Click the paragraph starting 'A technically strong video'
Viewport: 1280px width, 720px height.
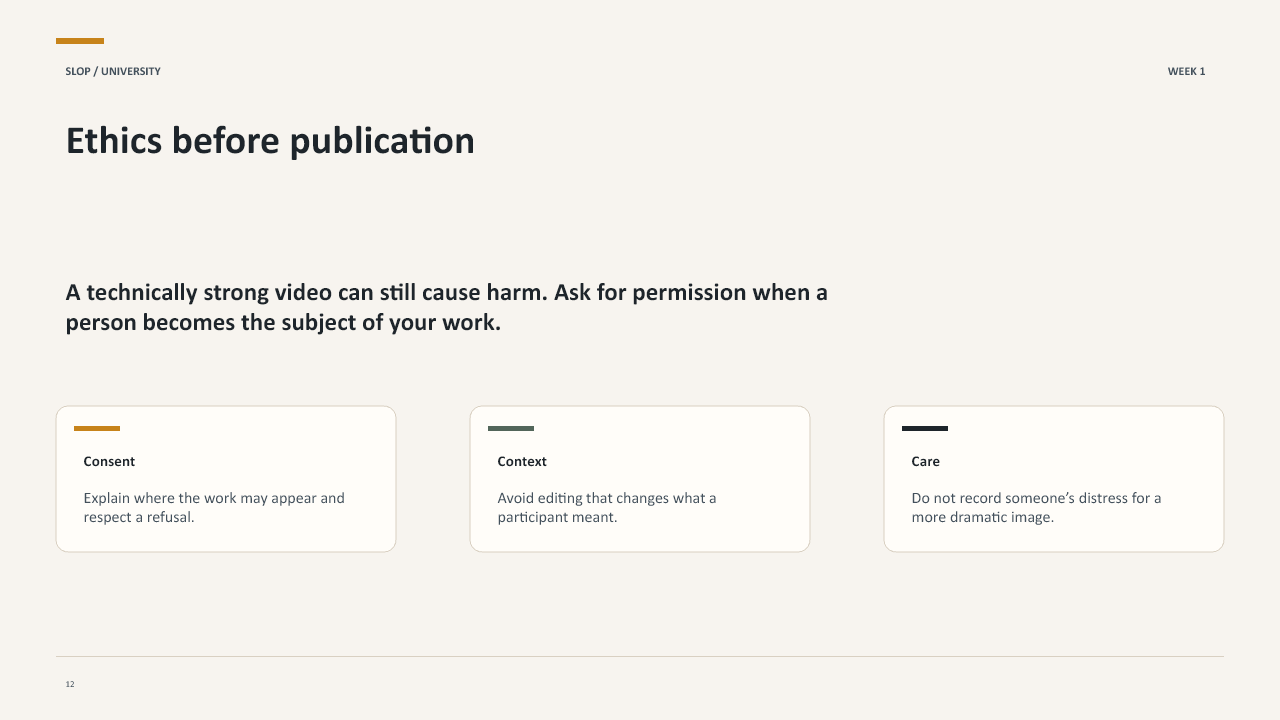[x=447, y=307]
